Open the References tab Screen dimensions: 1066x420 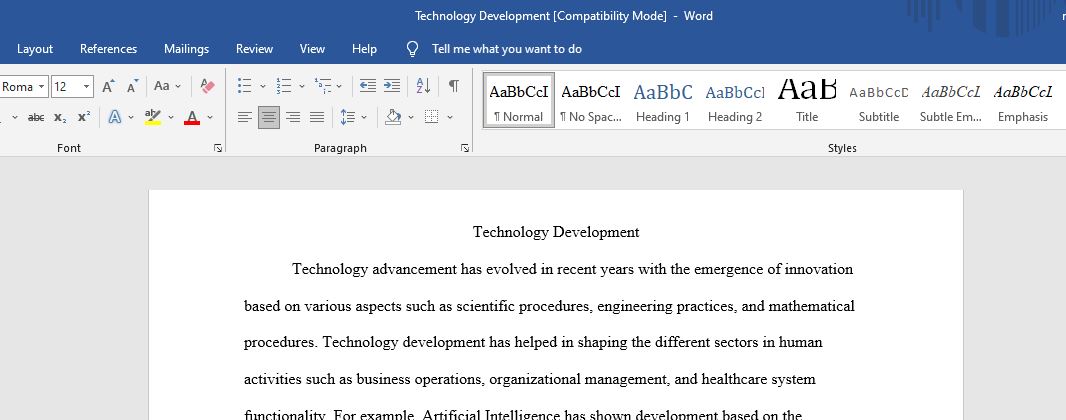pos(109,49)
